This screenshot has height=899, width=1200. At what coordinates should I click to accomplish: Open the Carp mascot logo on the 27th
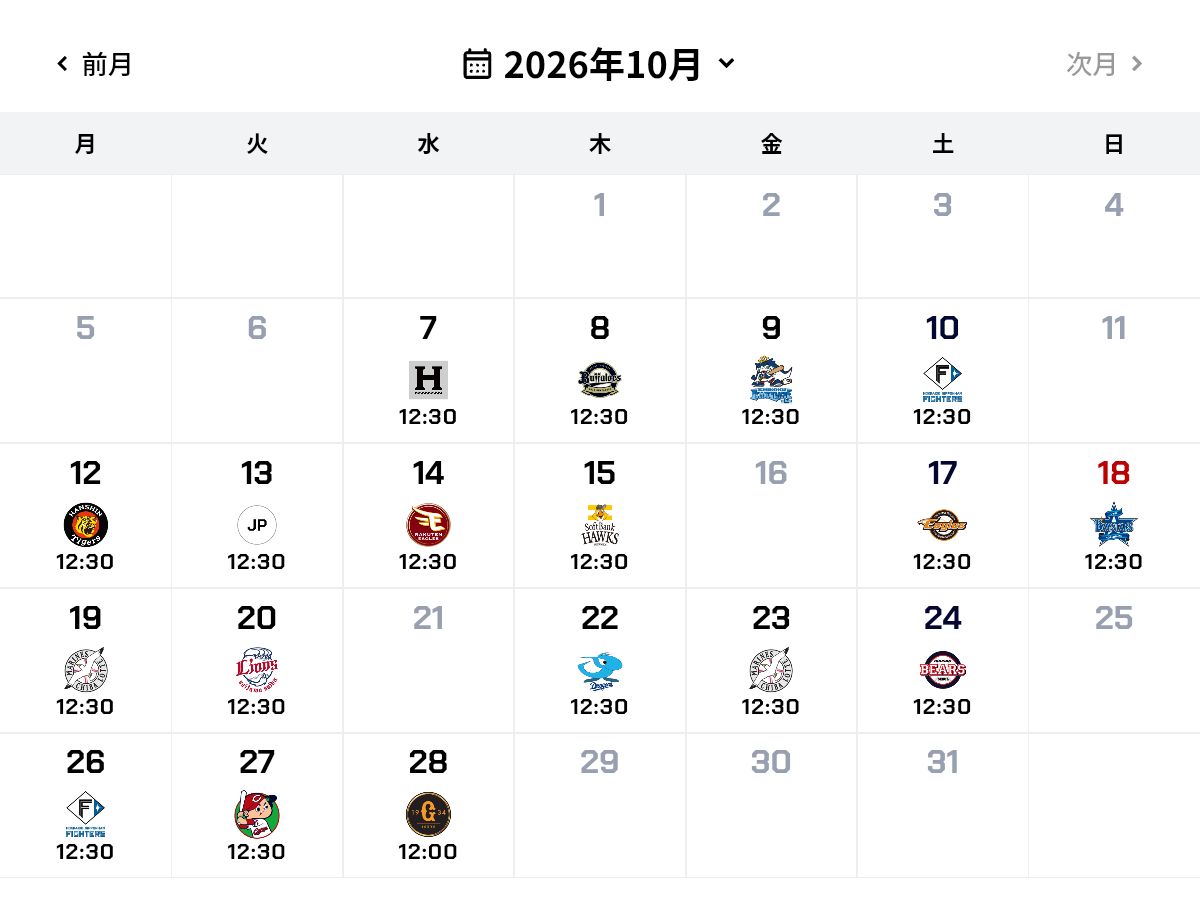click(x=257, y=815)
